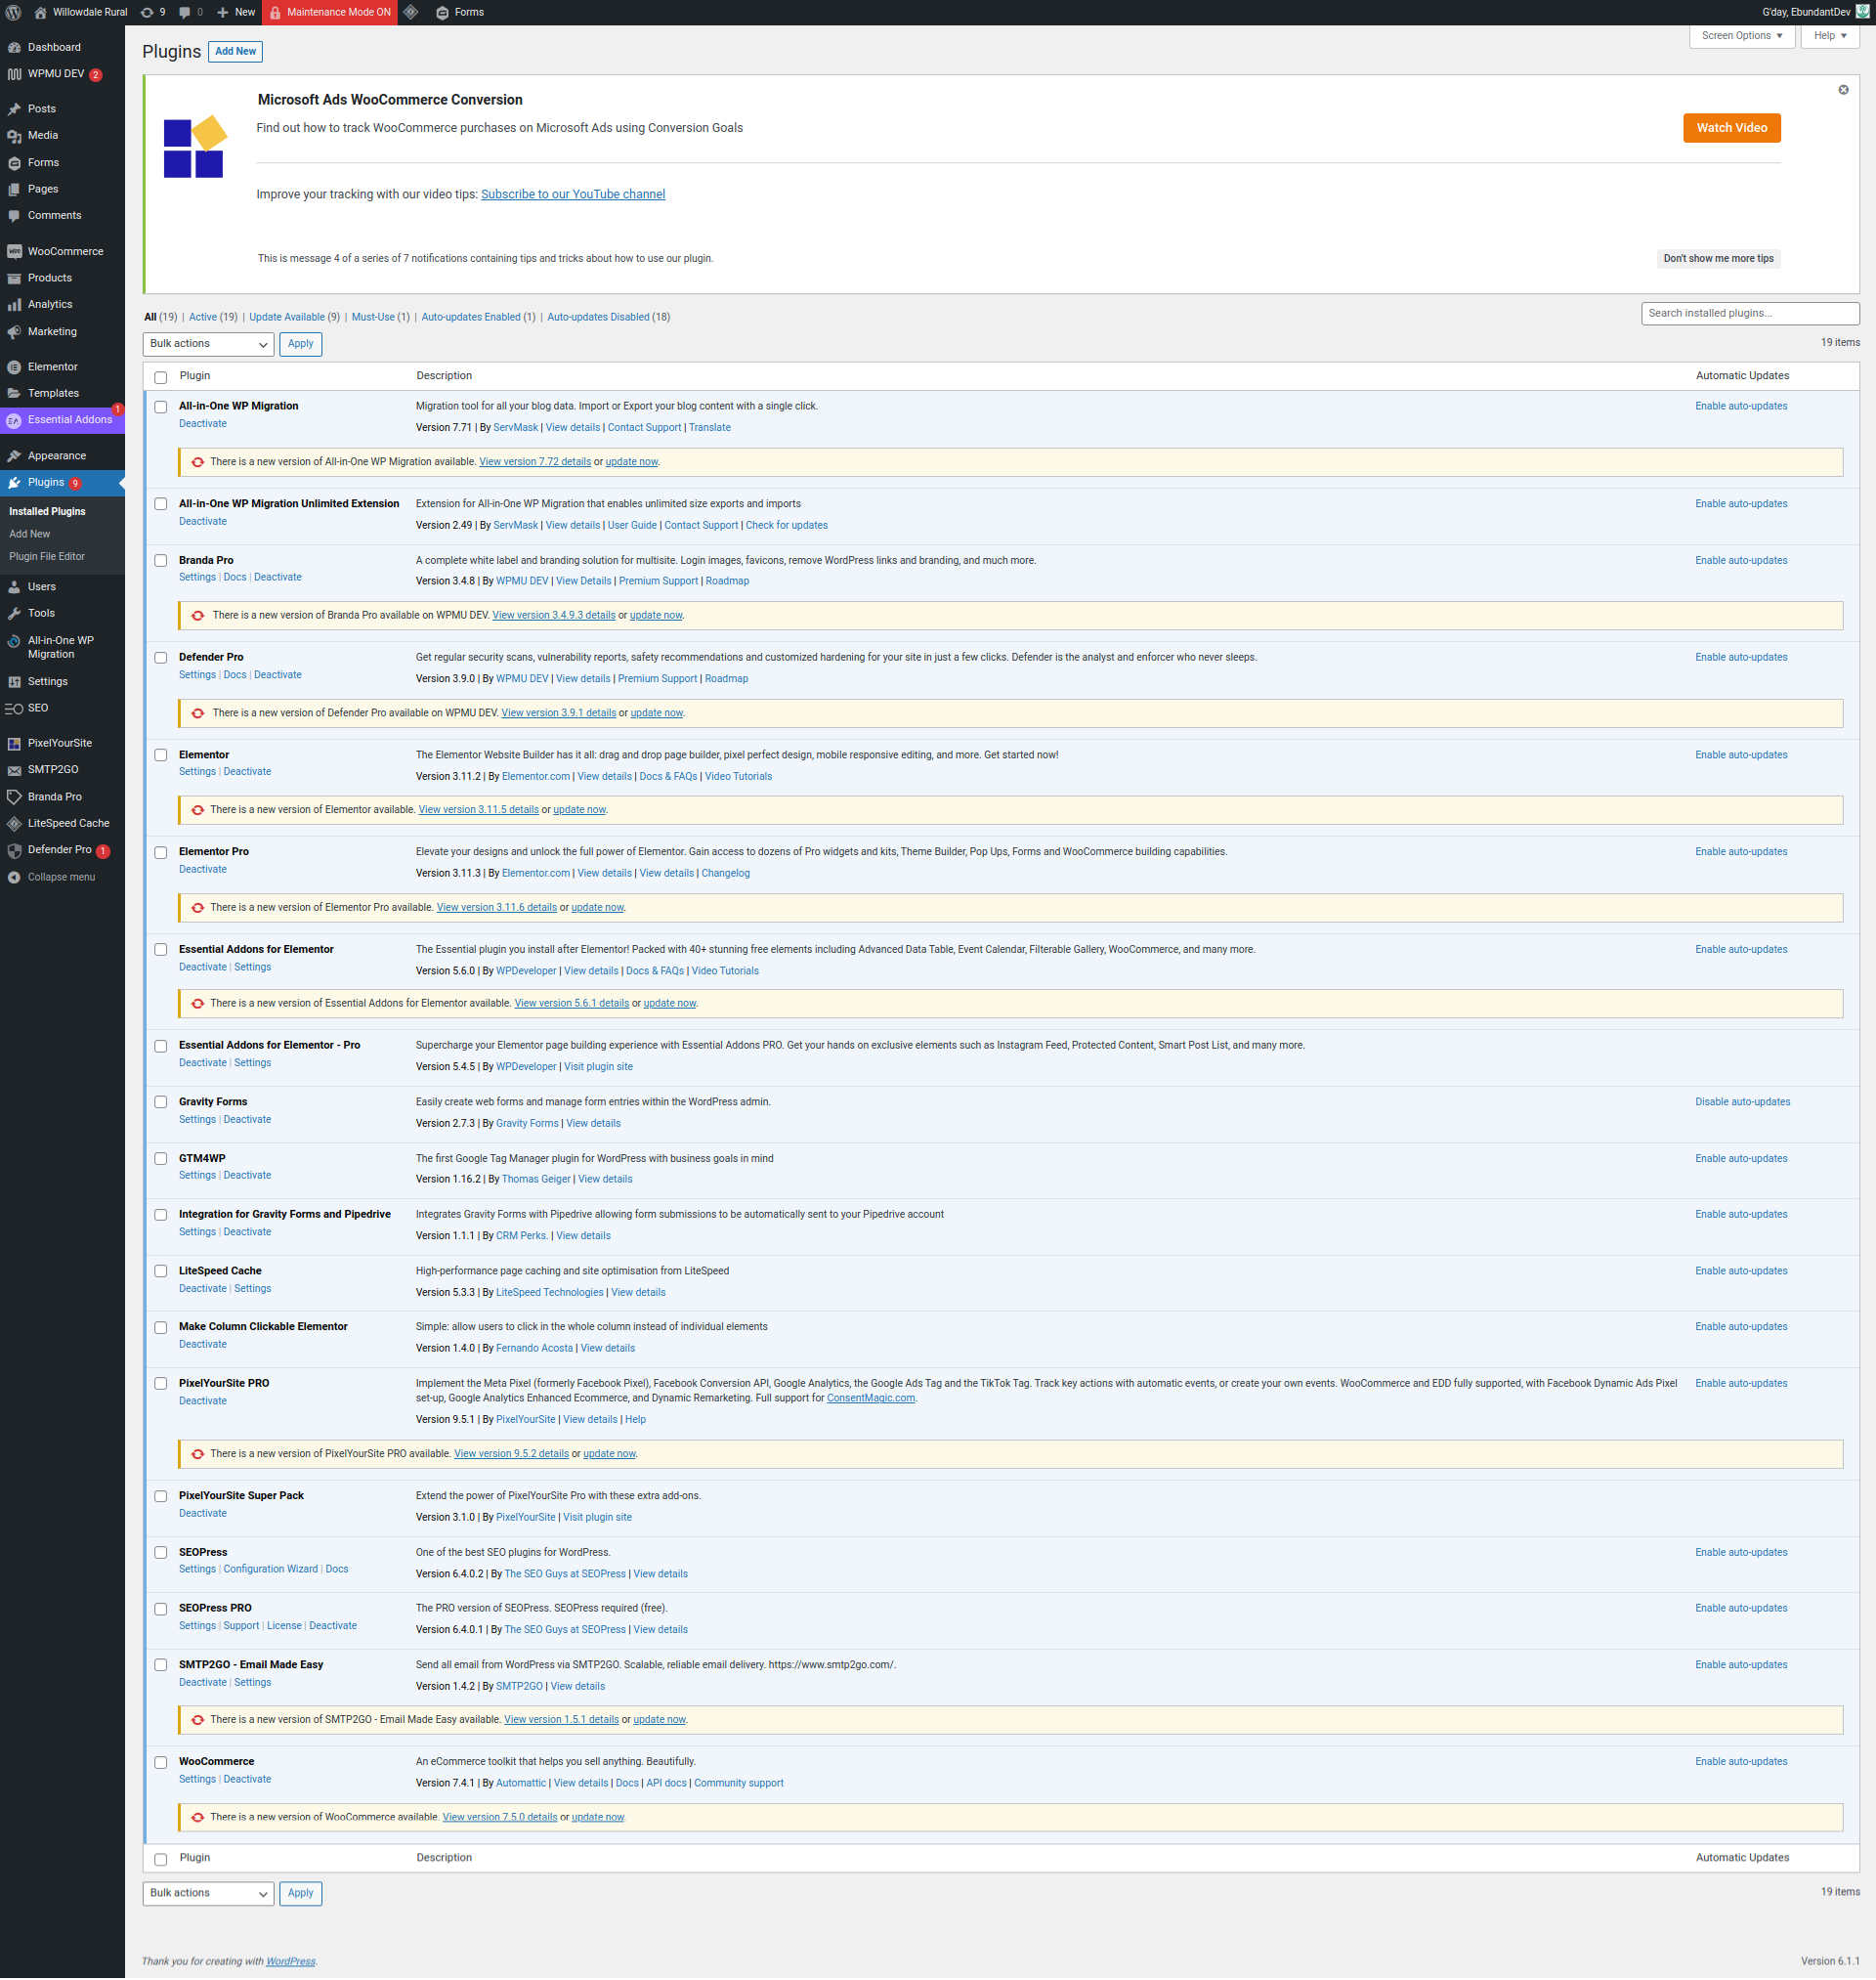1876x1980 pixels.
Task: Click Collapse menu icon in sidebar
Action: [14, 877]
